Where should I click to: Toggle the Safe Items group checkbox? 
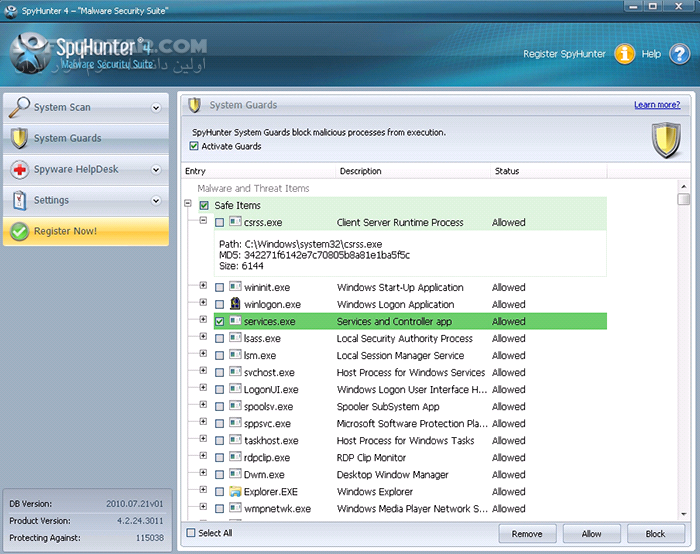(204, 205)
